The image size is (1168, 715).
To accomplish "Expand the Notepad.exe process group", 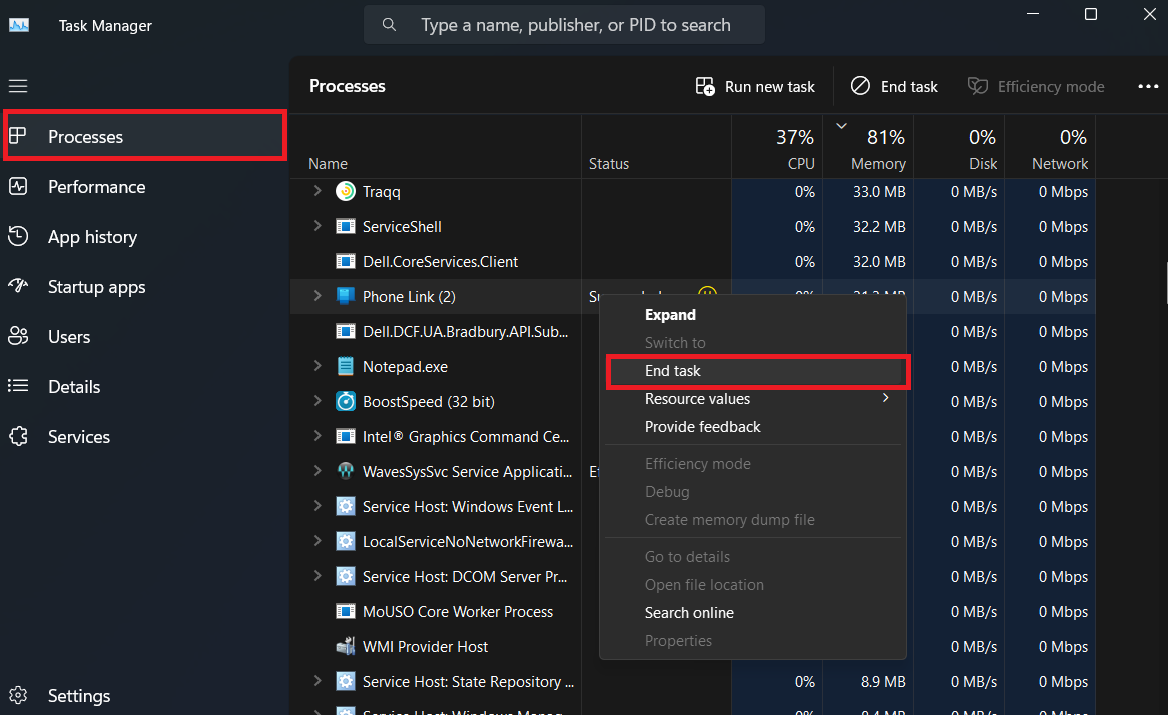I will coord(317,366).
